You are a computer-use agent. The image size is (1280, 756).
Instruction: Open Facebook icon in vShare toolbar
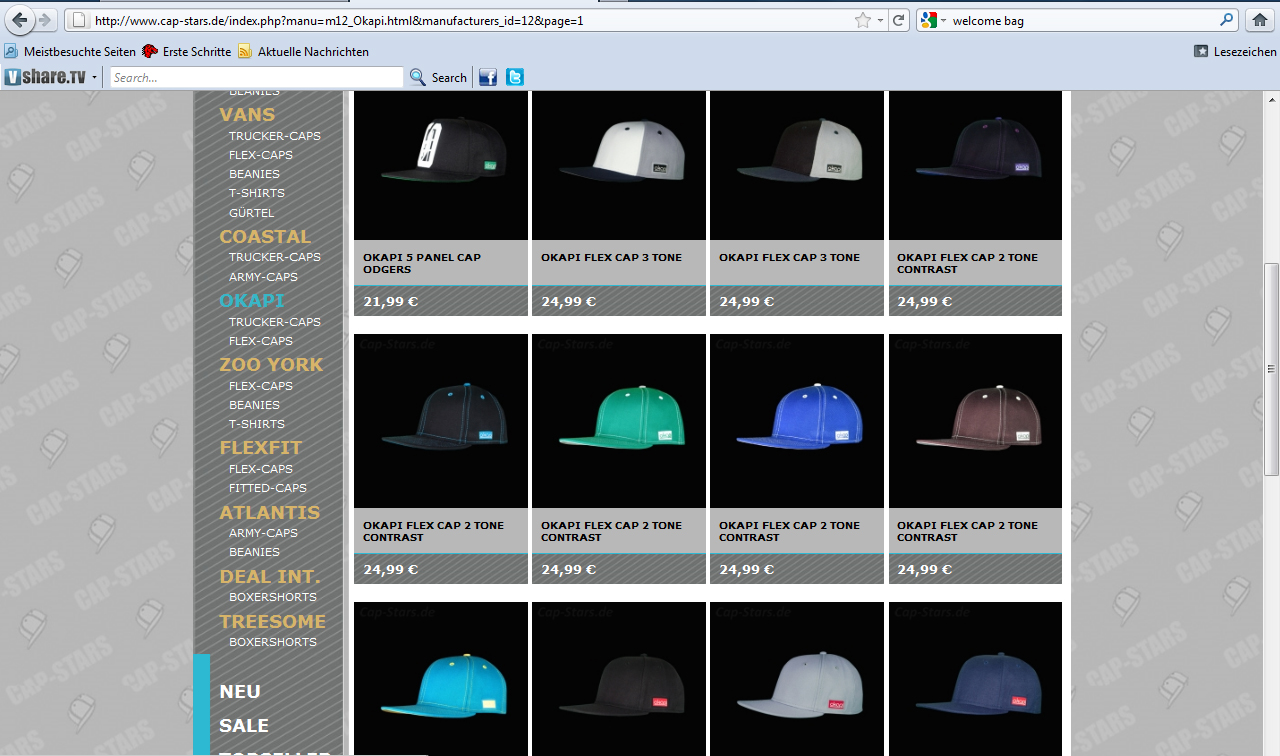pyautogui.click(x=488, y=77)
